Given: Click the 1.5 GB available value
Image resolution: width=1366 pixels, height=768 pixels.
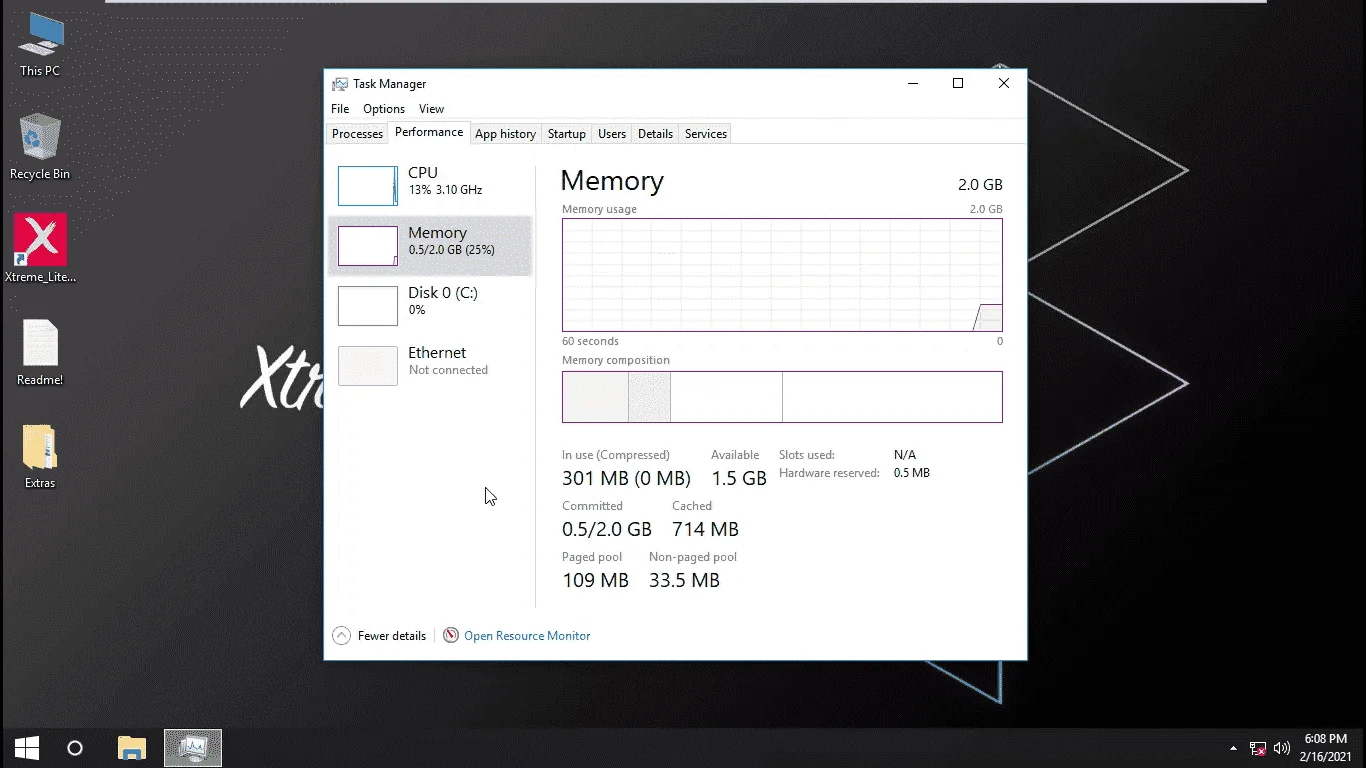Looking at the screenshot, I should coord(739,479).
